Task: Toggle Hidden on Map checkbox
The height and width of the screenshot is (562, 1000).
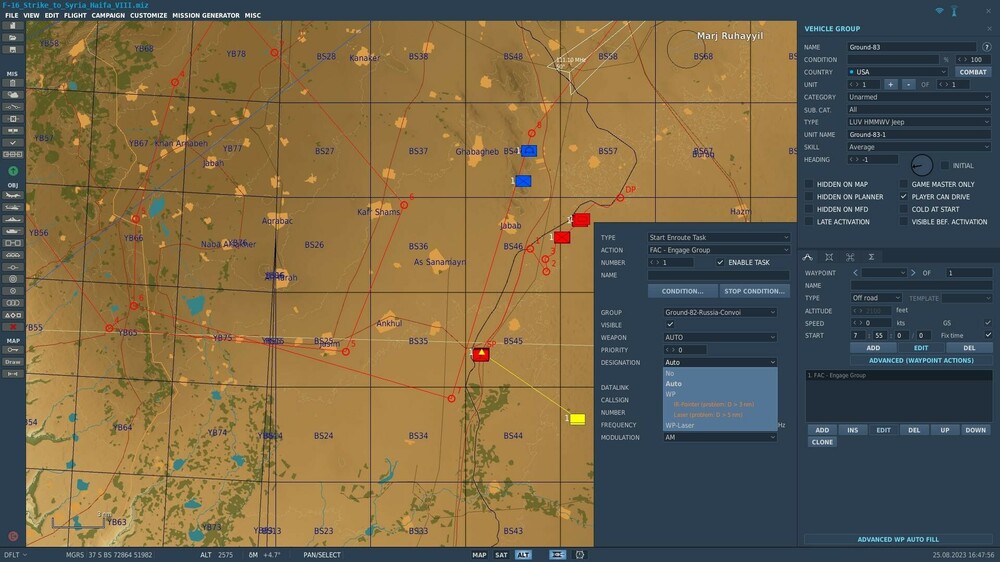Action: tap(809, 184)
